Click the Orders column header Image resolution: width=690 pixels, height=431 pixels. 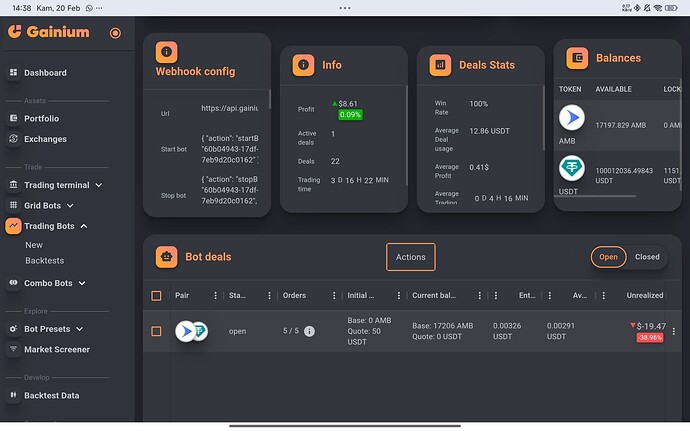(294, 295)
